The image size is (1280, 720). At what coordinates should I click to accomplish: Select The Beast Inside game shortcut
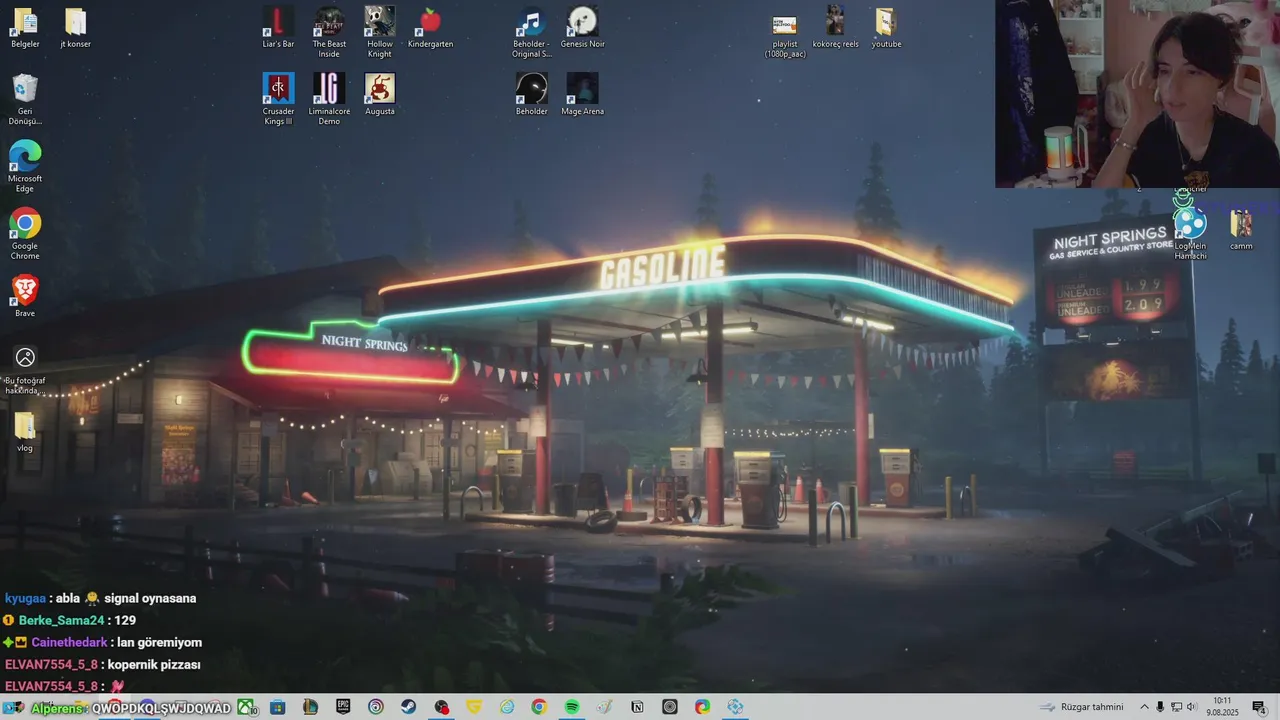[x=329, y=33]
